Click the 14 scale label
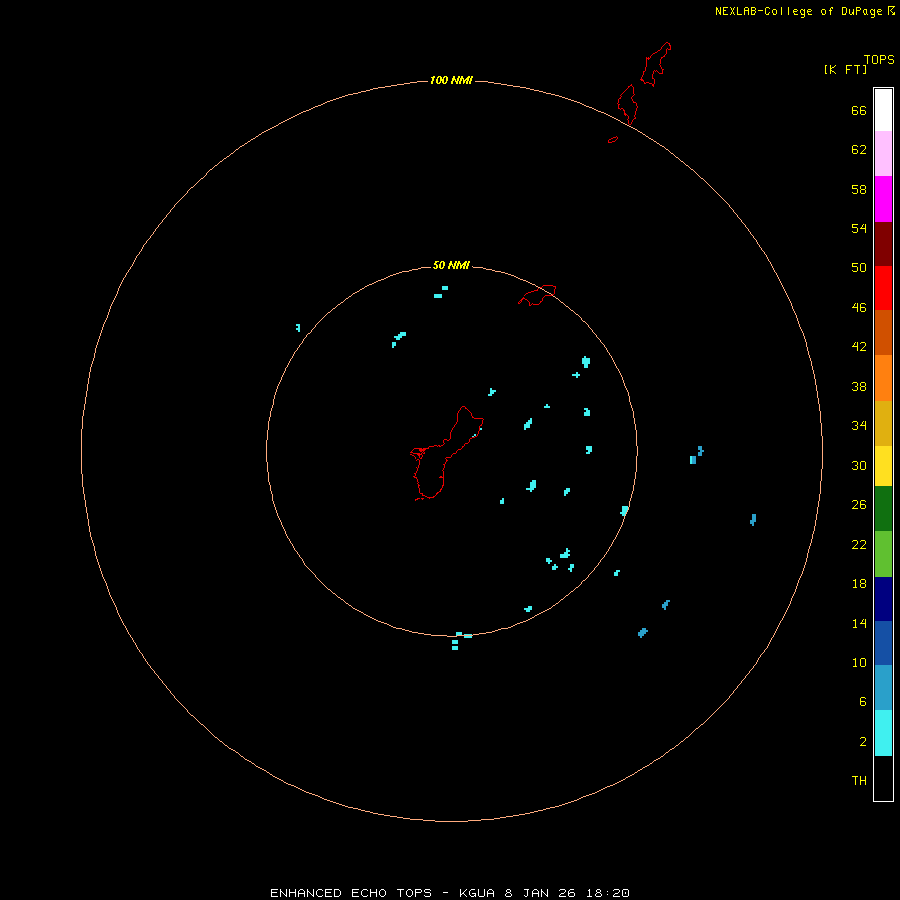Image resolution: width=900 pixels, height=900 pixels. click(x=859, y=623)
